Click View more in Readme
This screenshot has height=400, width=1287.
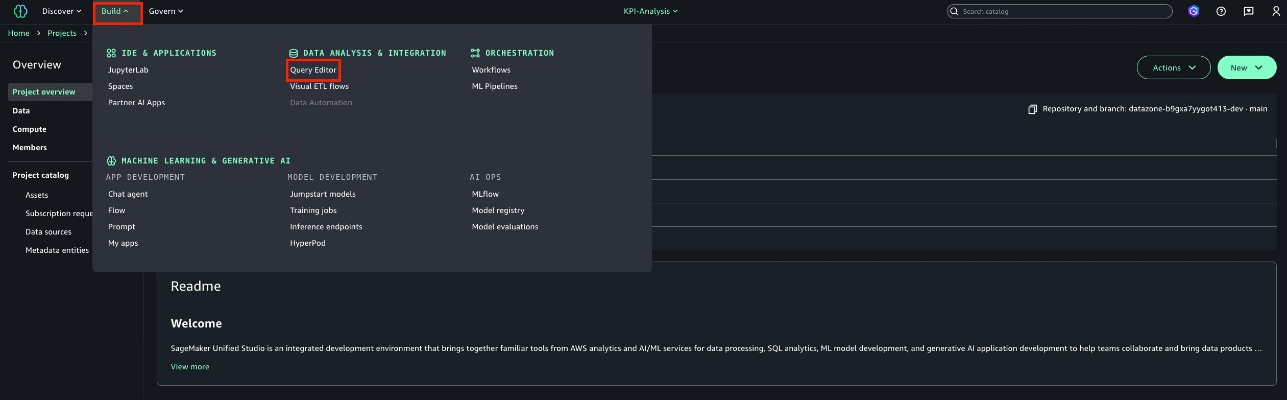click(190, 367)
